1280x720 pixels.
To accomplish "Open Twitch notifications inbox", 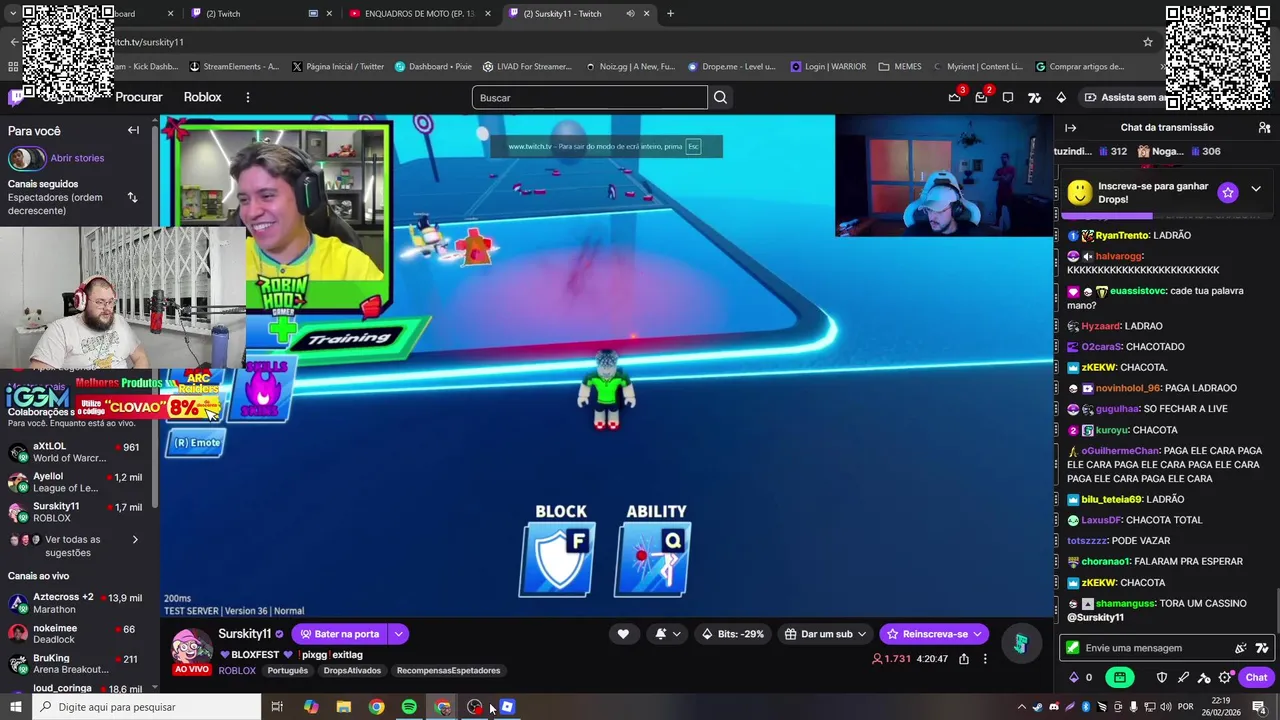I will pos(981,97).
